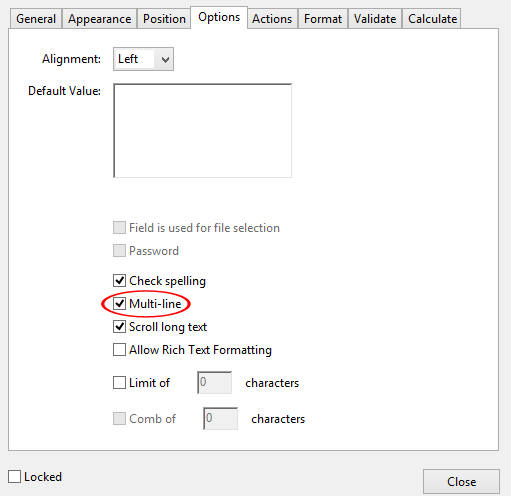This screenshot has width=511, height=496.
Task: Go to the Actions tab
Action: coord(272,19)
